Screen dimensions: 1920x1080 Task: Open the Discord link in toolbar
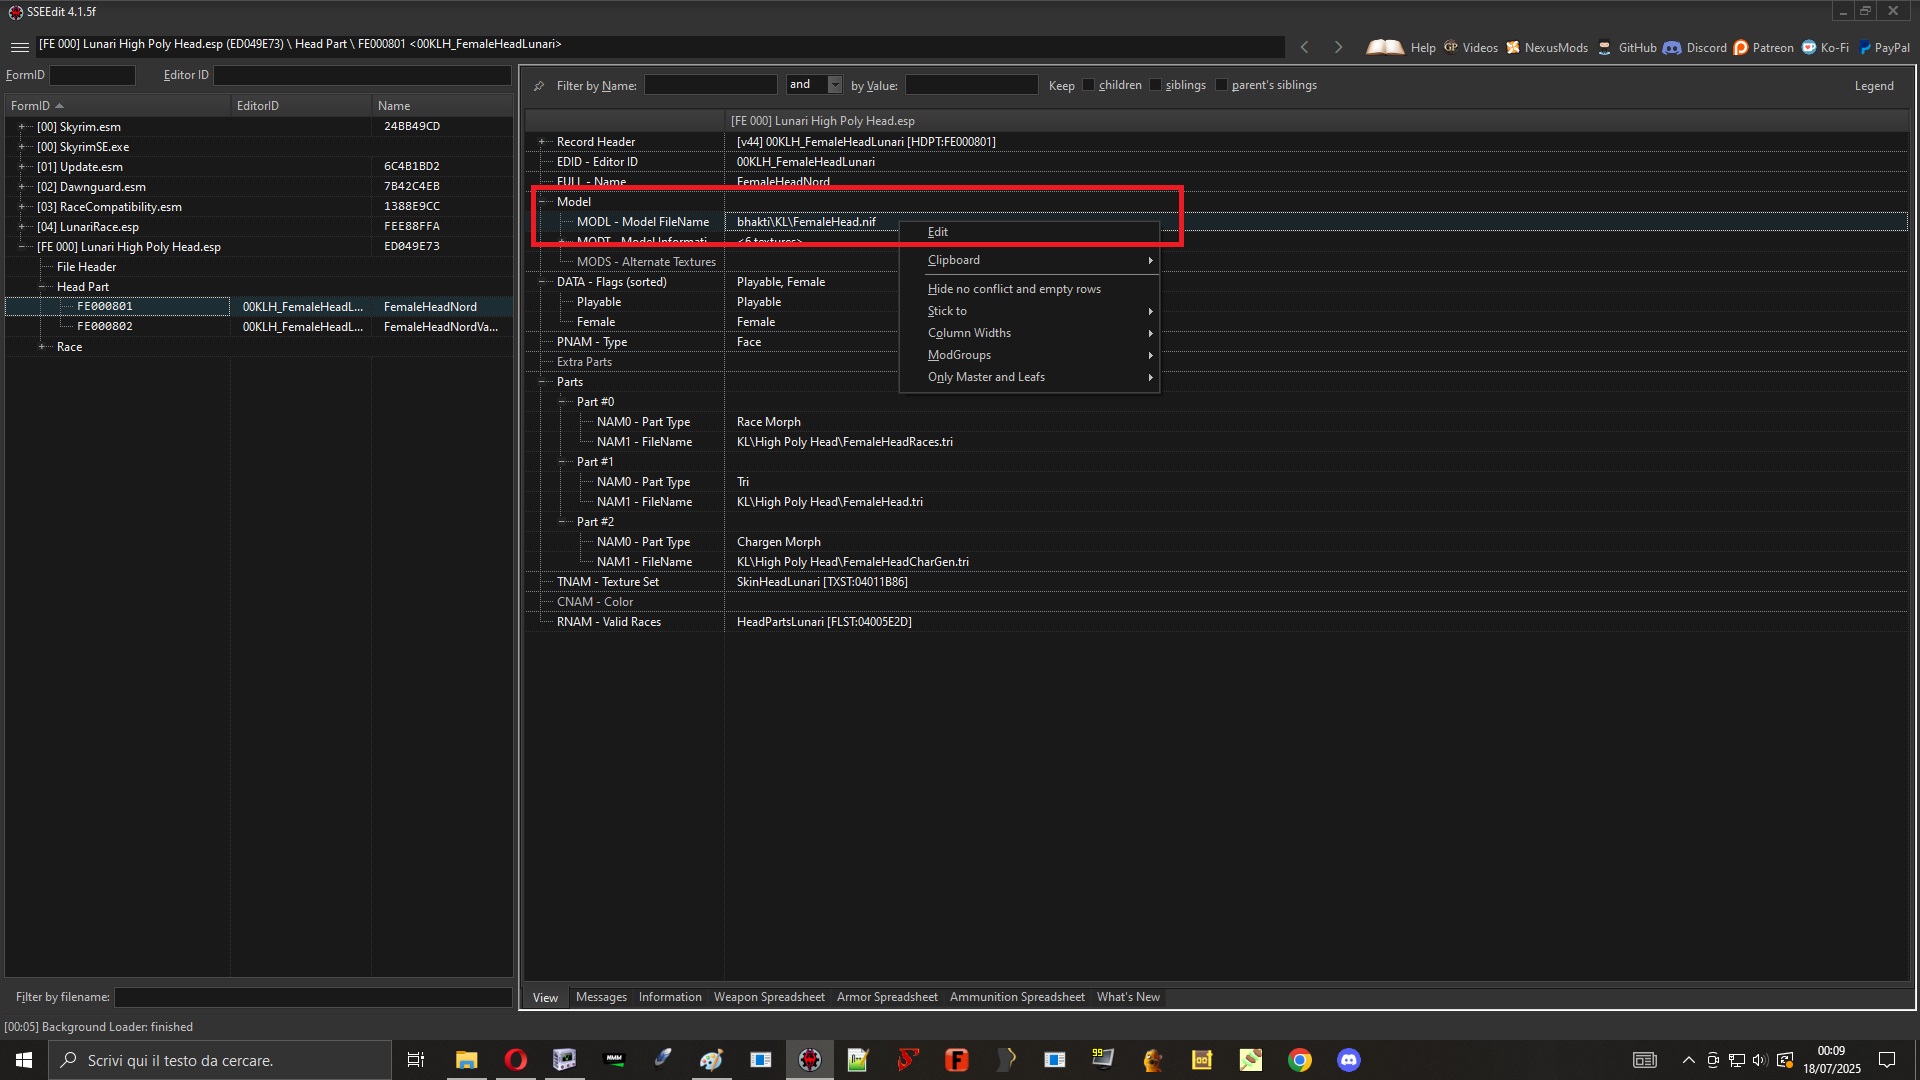[1695, 47]
